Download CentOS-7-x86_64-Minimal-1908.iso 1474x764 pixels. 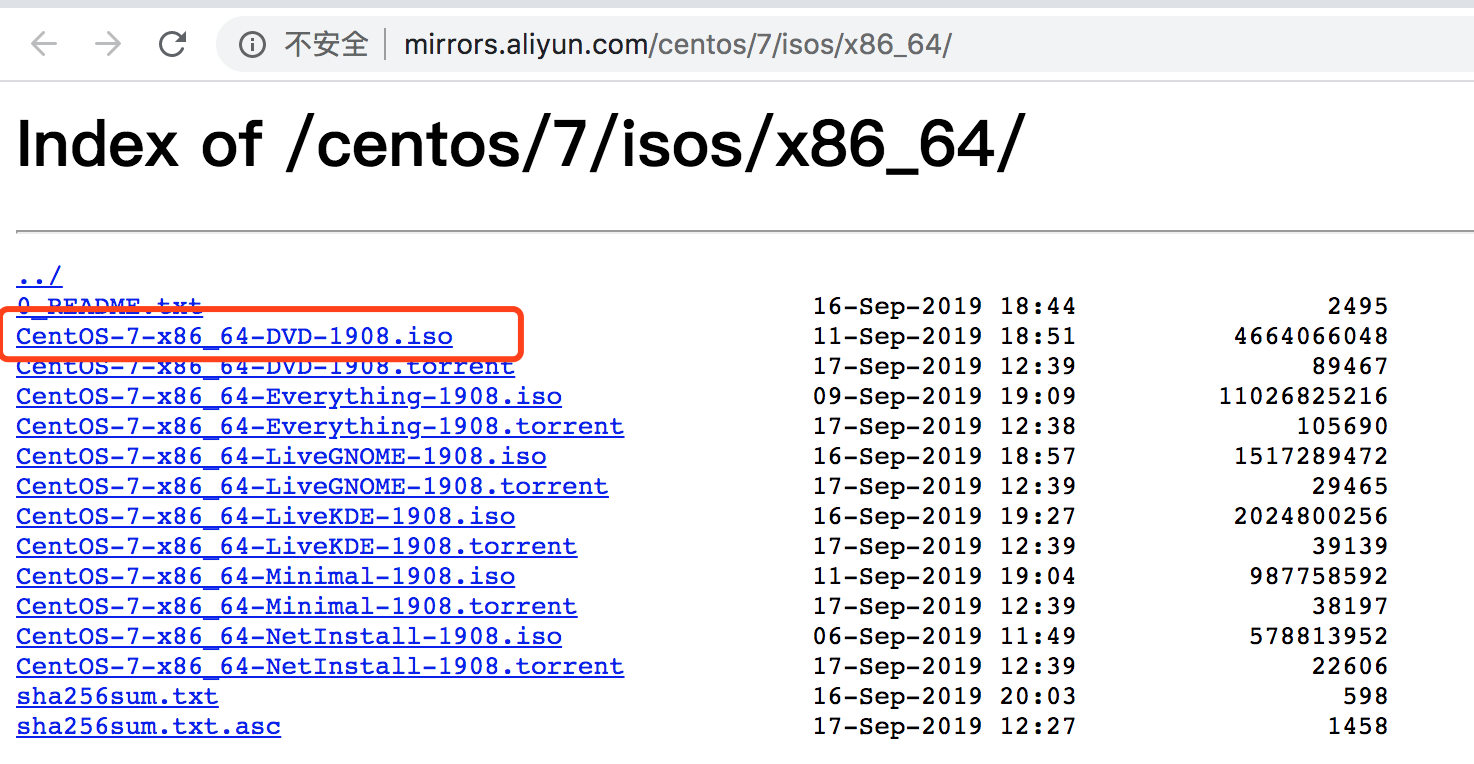pyautogui.click(x=265, y=576)
